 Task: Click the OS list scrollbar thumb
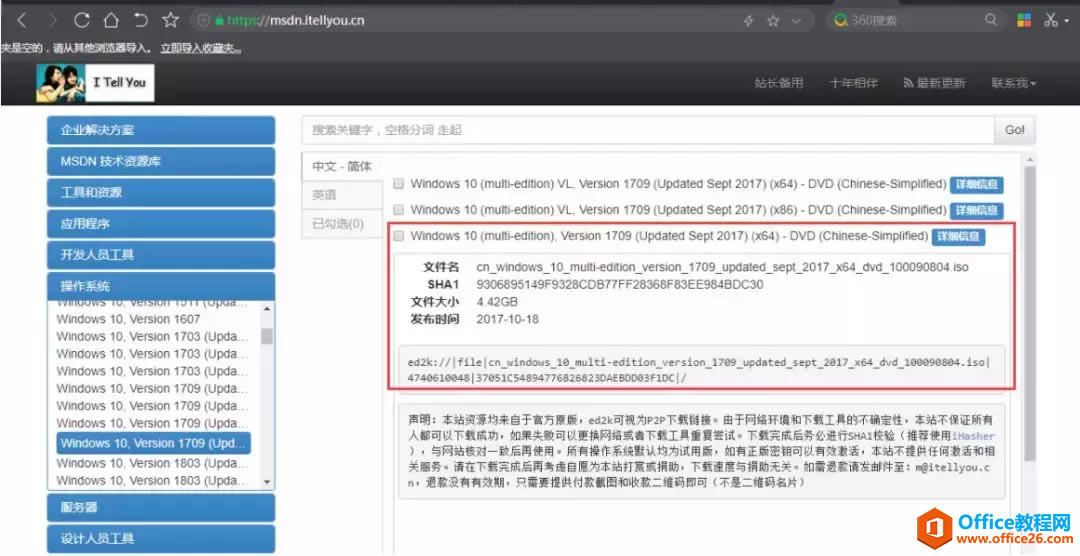pyautogui.click(x=267, y=336)
